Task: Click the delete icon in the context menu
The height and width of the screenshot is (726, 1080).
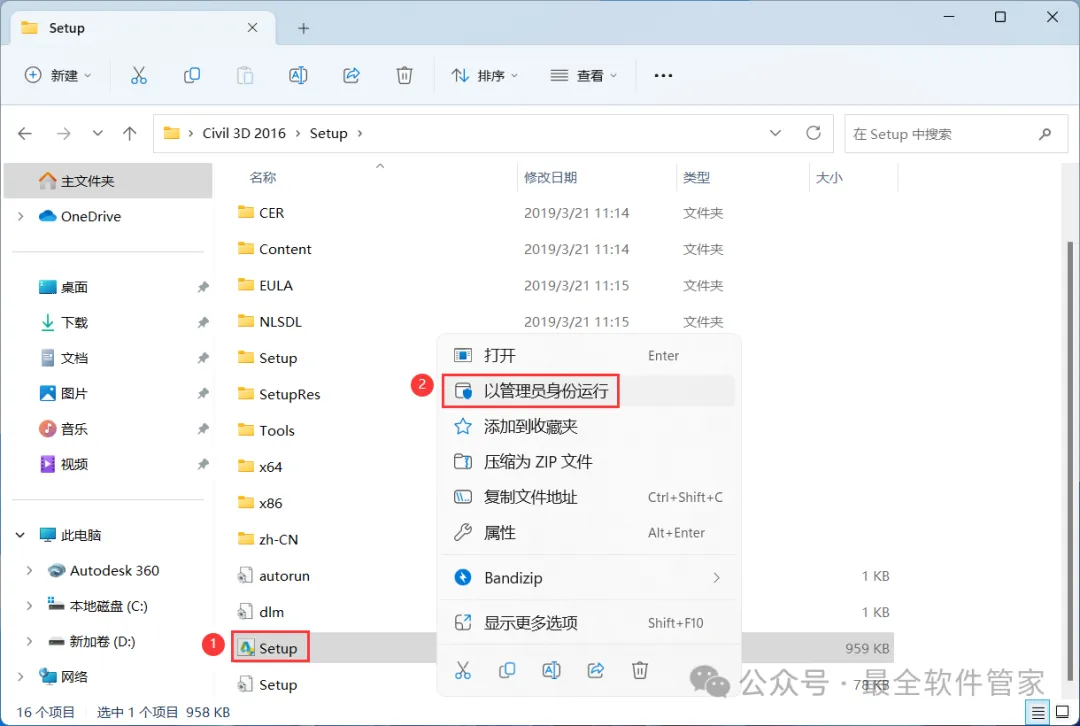Action: point(640,670)
